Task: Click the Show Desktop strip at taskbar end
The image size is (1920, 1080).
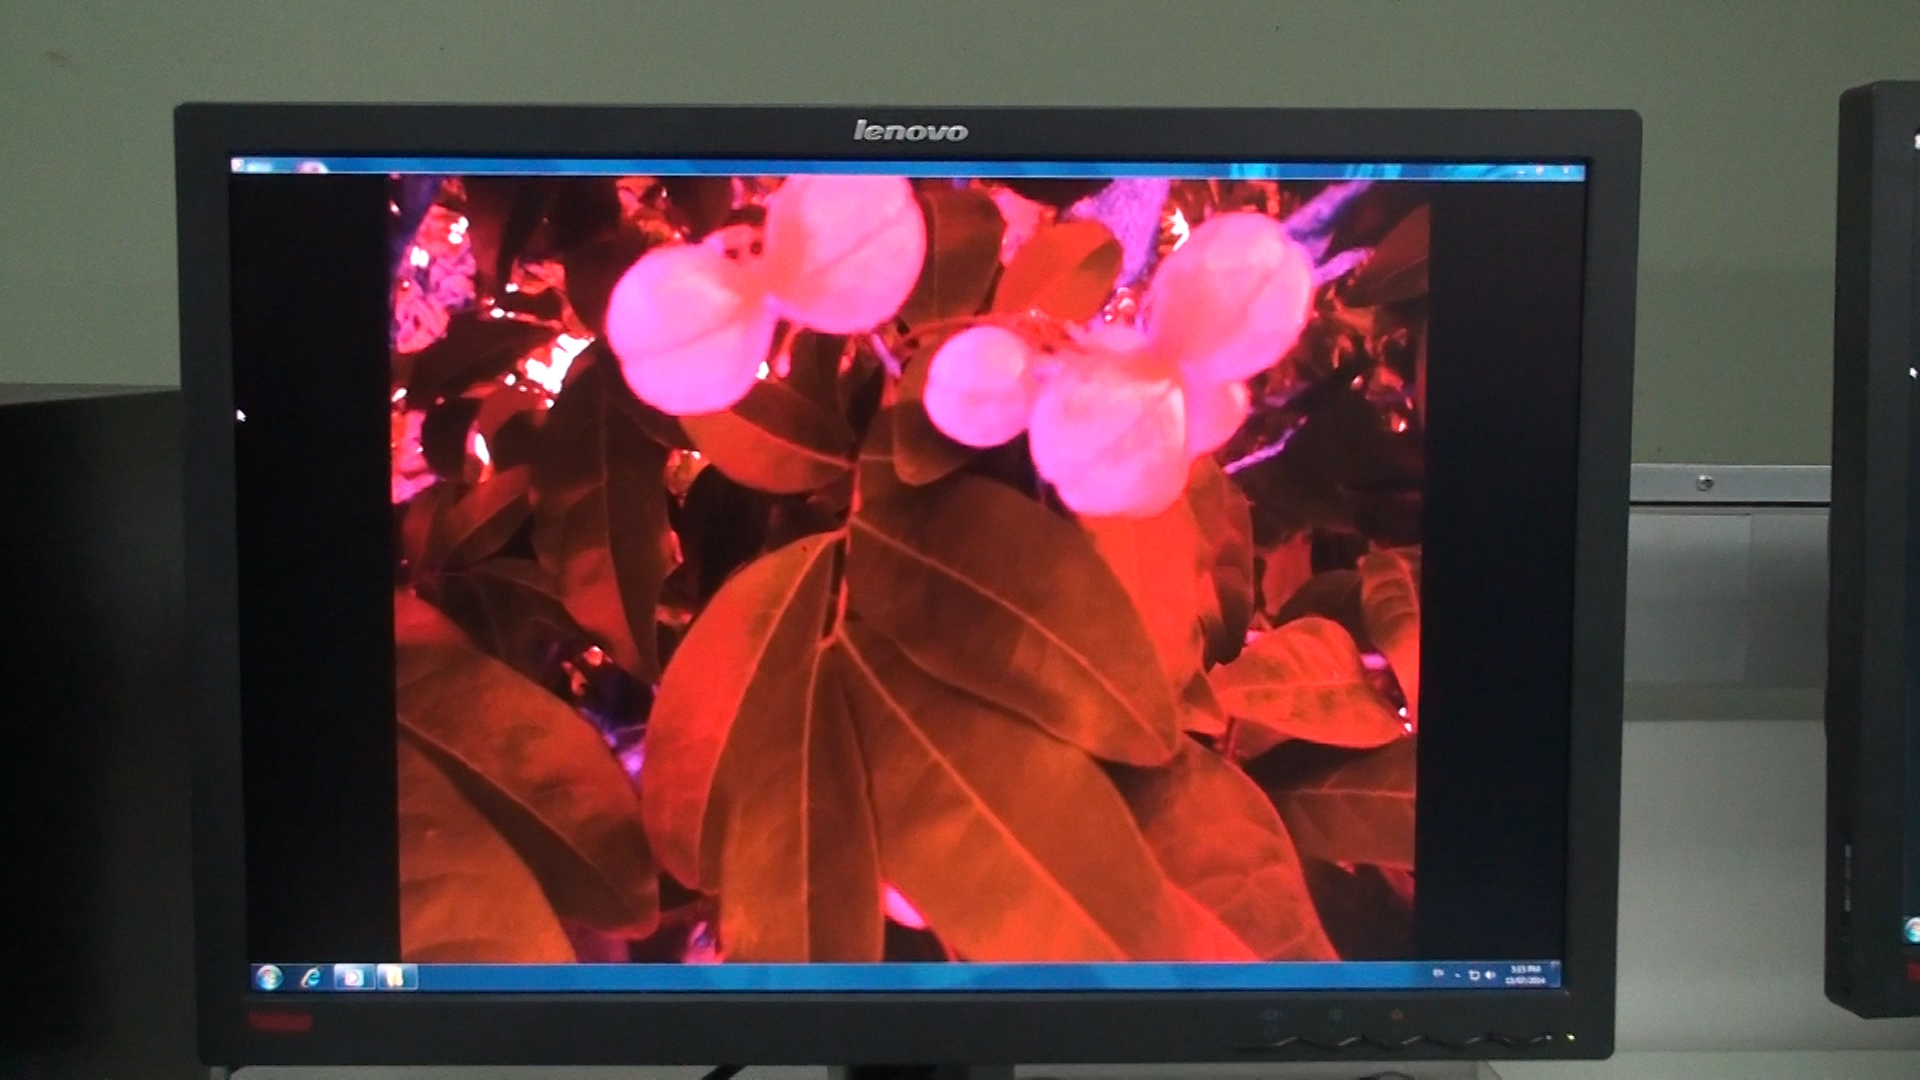Action: click(1556, 976)
